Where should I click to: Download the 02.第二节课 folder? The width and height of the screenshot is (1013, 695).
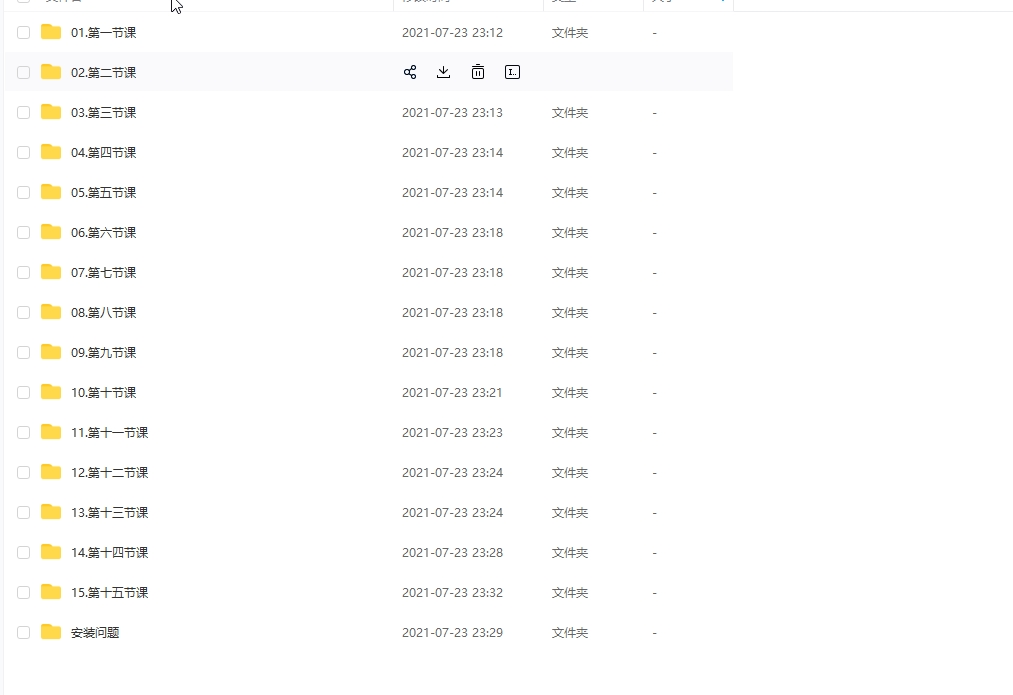pos(443,72)
